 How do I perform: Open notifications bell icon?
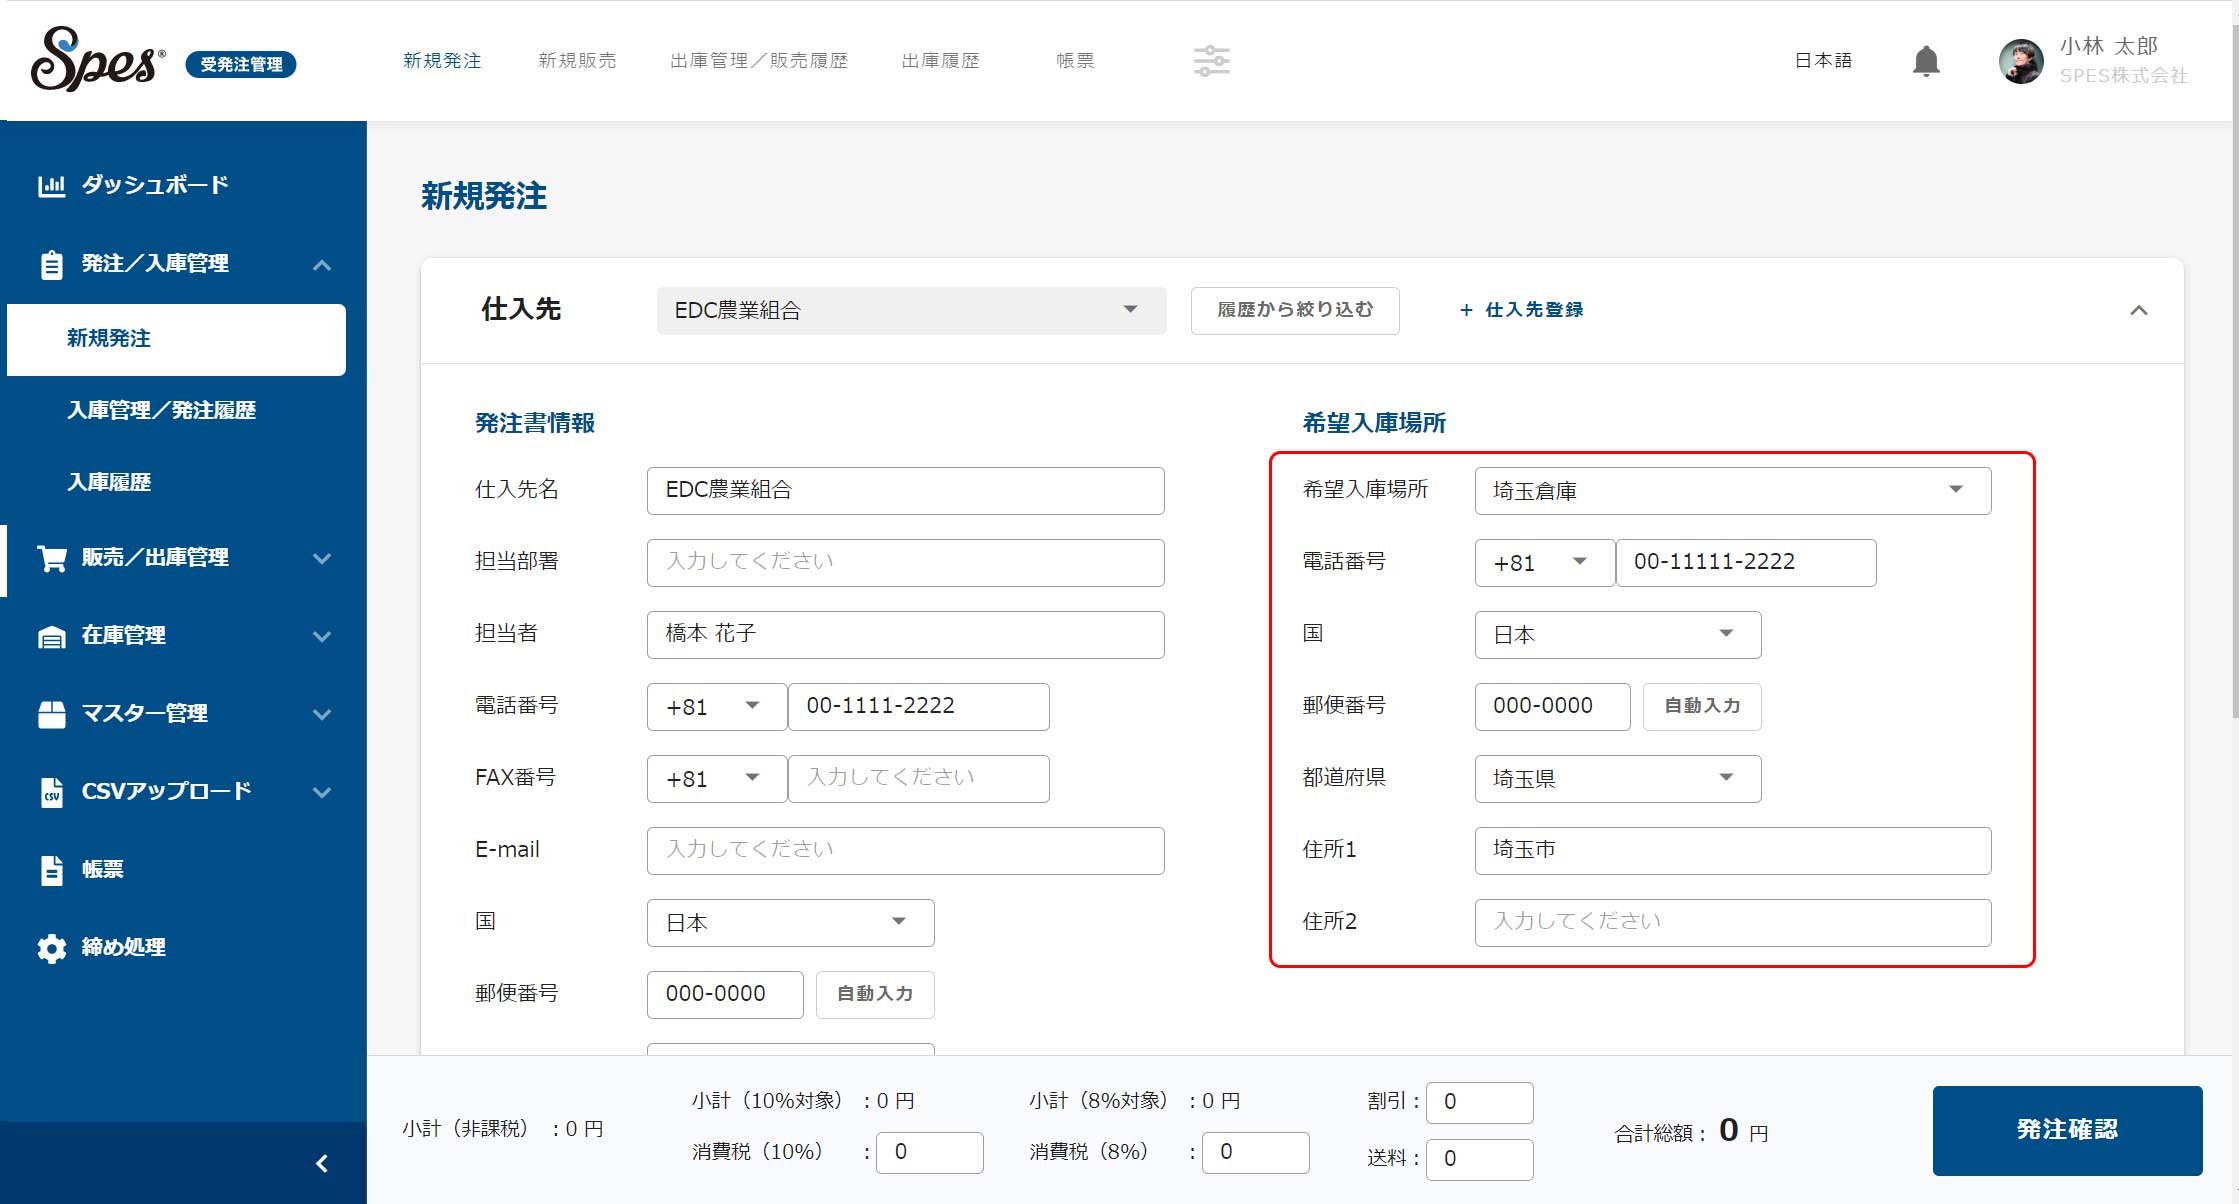[1926, 61]
